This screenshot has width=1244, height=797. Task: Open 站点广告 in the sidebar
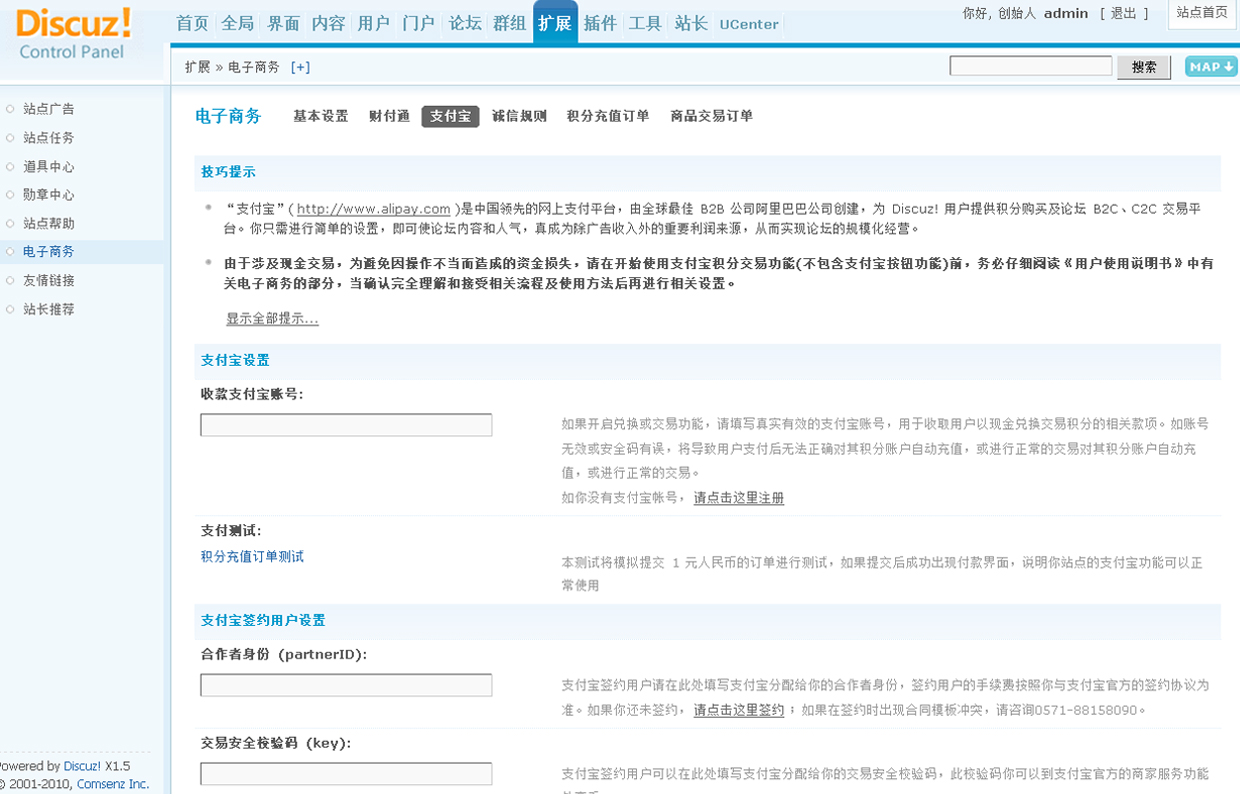[49, 109]
